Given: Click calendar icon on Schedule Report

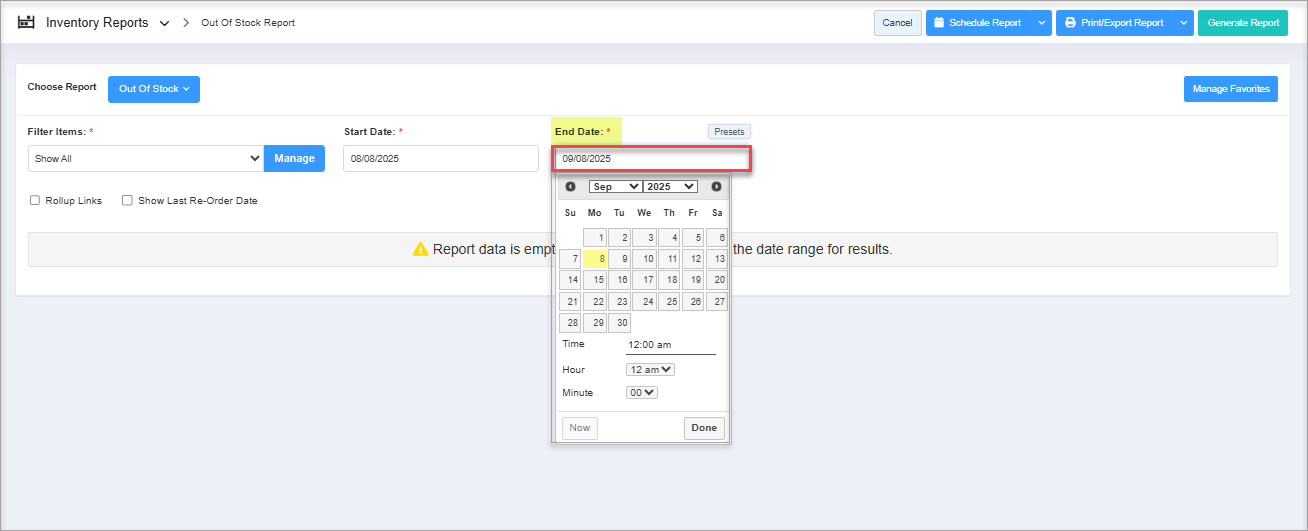Looking at the screenshot, I should point(939,23).
